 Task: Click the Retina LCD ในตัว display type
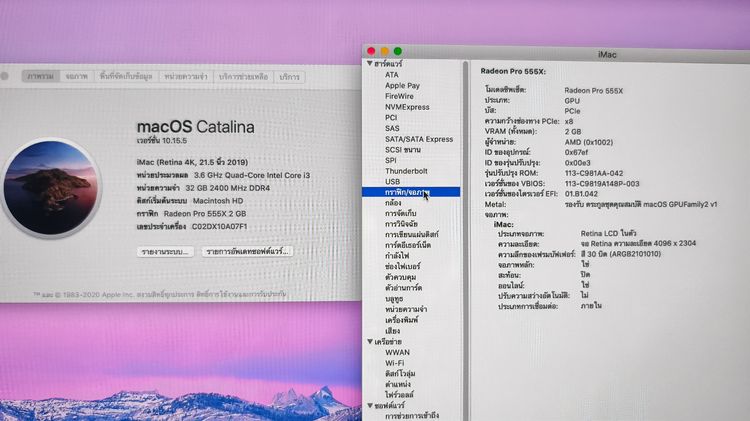pos(608,233)
